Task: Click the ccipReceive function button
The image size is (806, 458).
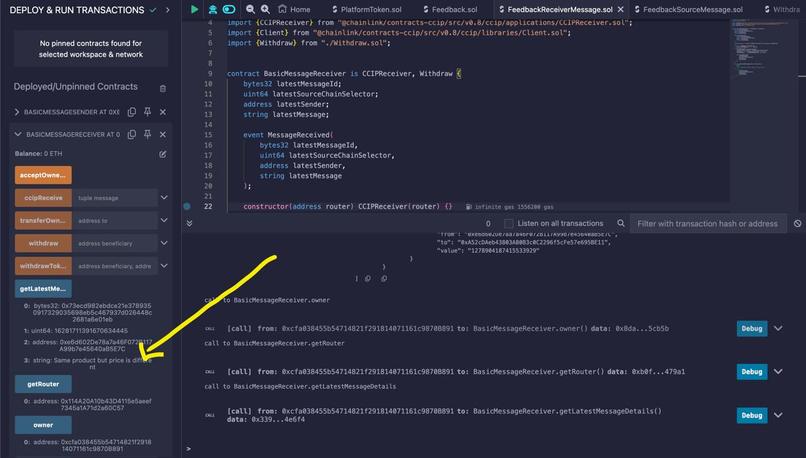Action: tap(43, 197)
